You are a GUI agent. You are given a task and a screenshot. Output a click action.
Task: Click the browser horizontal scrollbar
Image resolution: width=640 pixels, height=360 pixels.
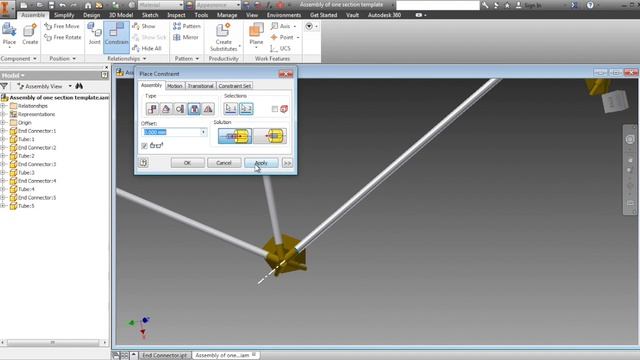coord(53,342)
